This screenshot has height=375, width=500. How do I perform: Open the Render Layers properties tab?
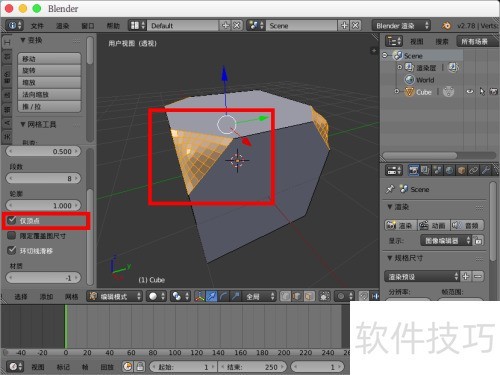click(x=425, y=170)
